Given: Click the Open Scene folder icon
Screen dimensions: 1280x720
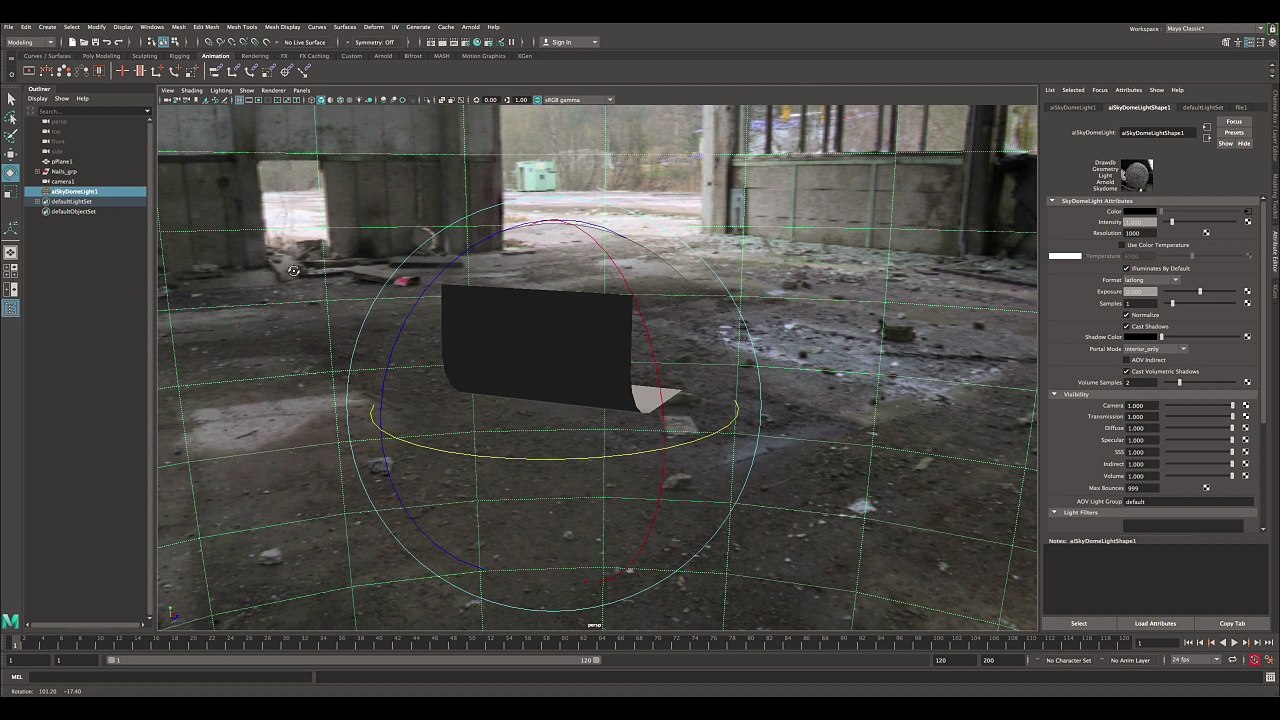Looking at the screenshot, I should (x=84, y=42).
